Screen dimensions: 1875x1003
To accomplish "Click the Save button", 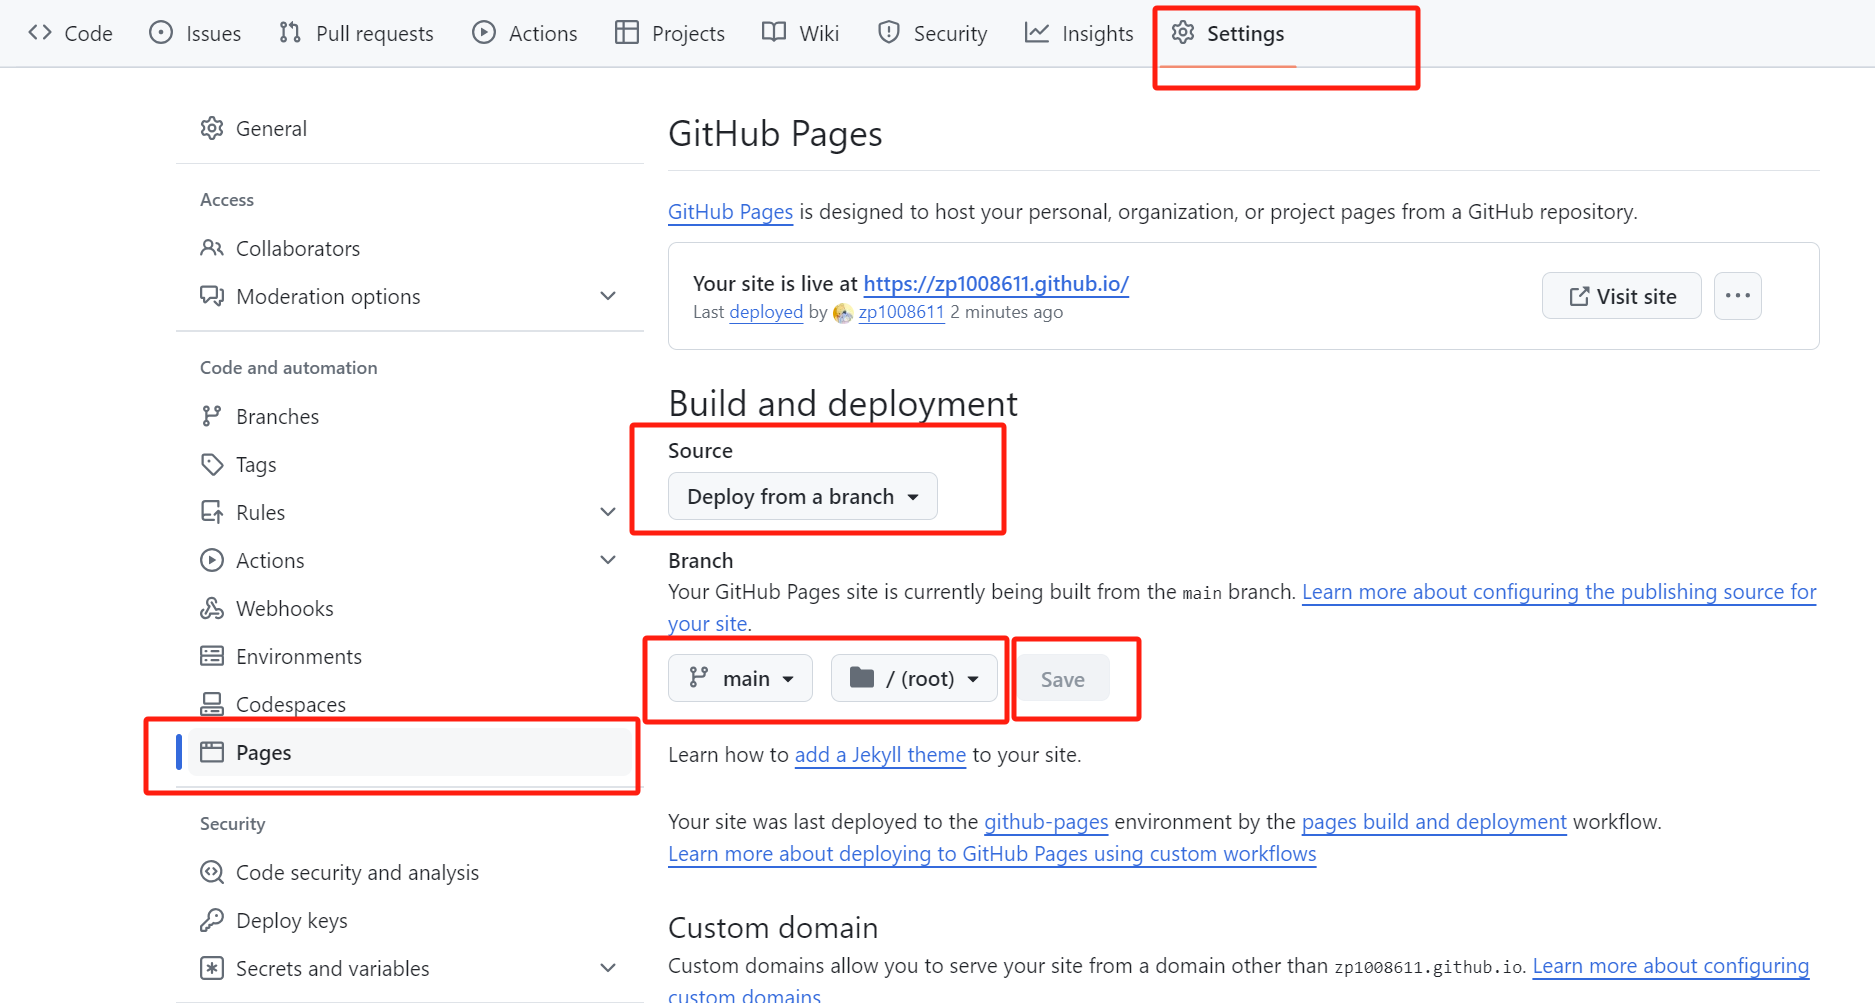I will pyautogui.click(x=1063, y=679).
